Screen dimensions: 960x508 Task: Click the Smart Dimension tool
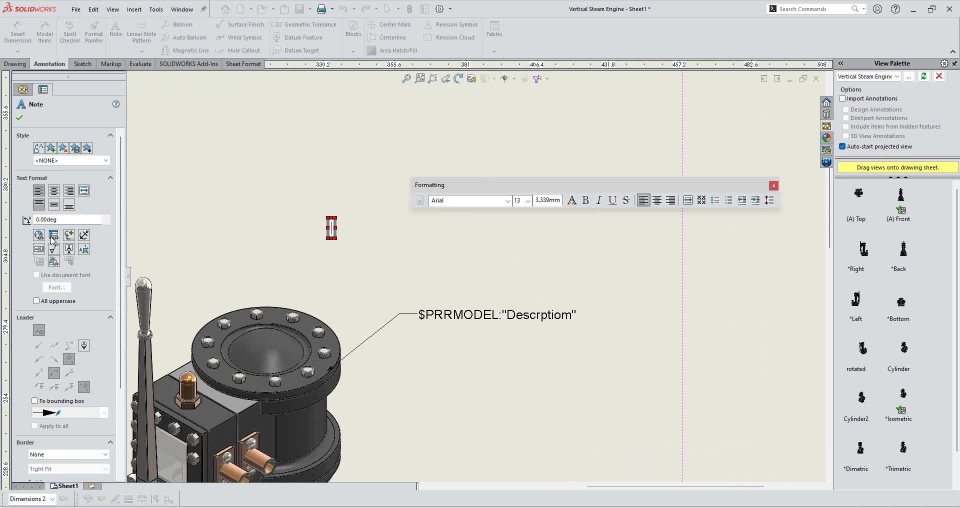18,32
